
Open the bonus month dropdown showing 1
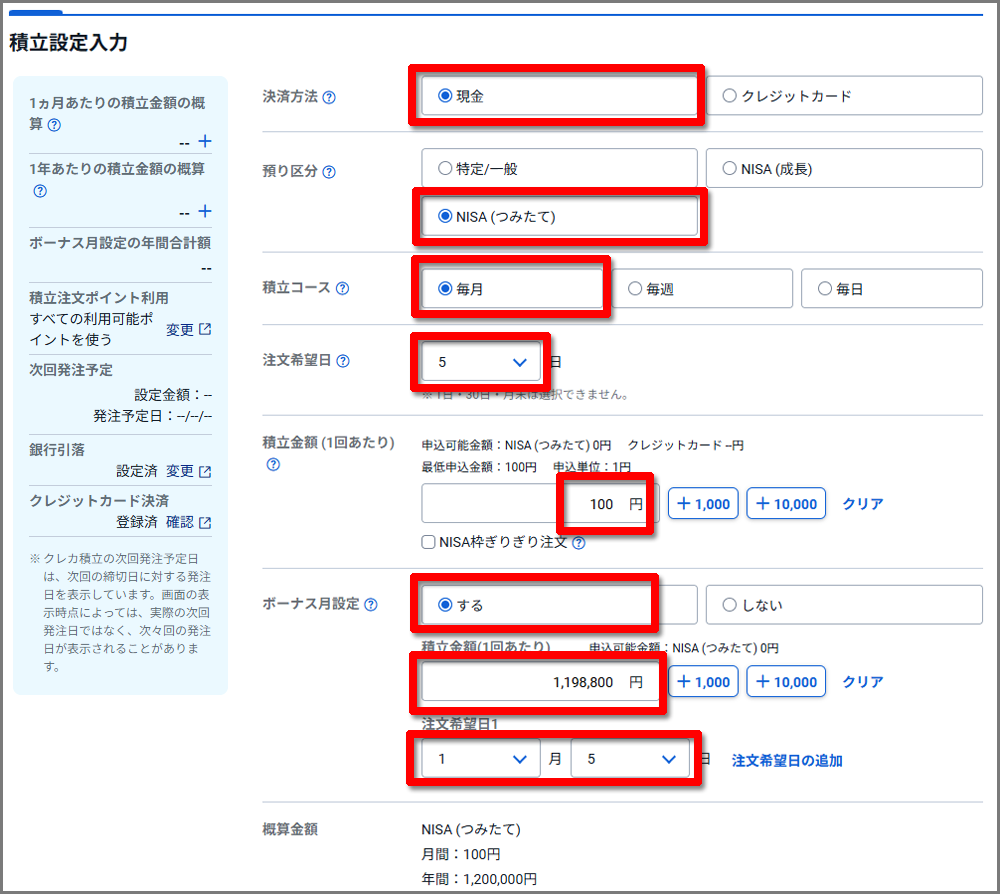point(480,760)
